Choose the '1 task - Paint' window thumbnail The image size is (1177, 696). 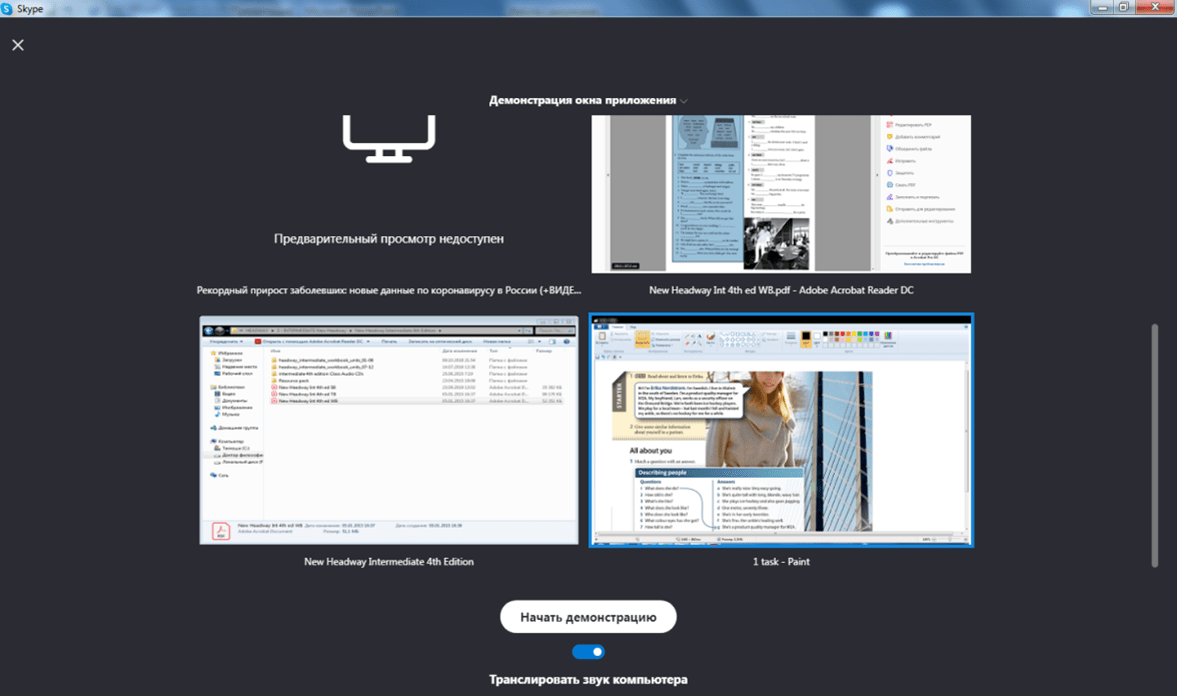pyautogui.click(x=781, y=431)
